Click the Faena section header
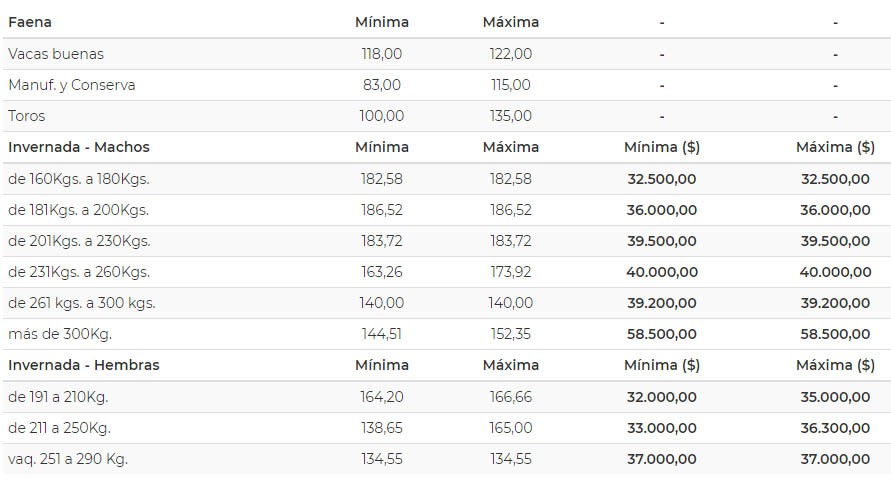891x490 pixels. click(x=30, y=22)
